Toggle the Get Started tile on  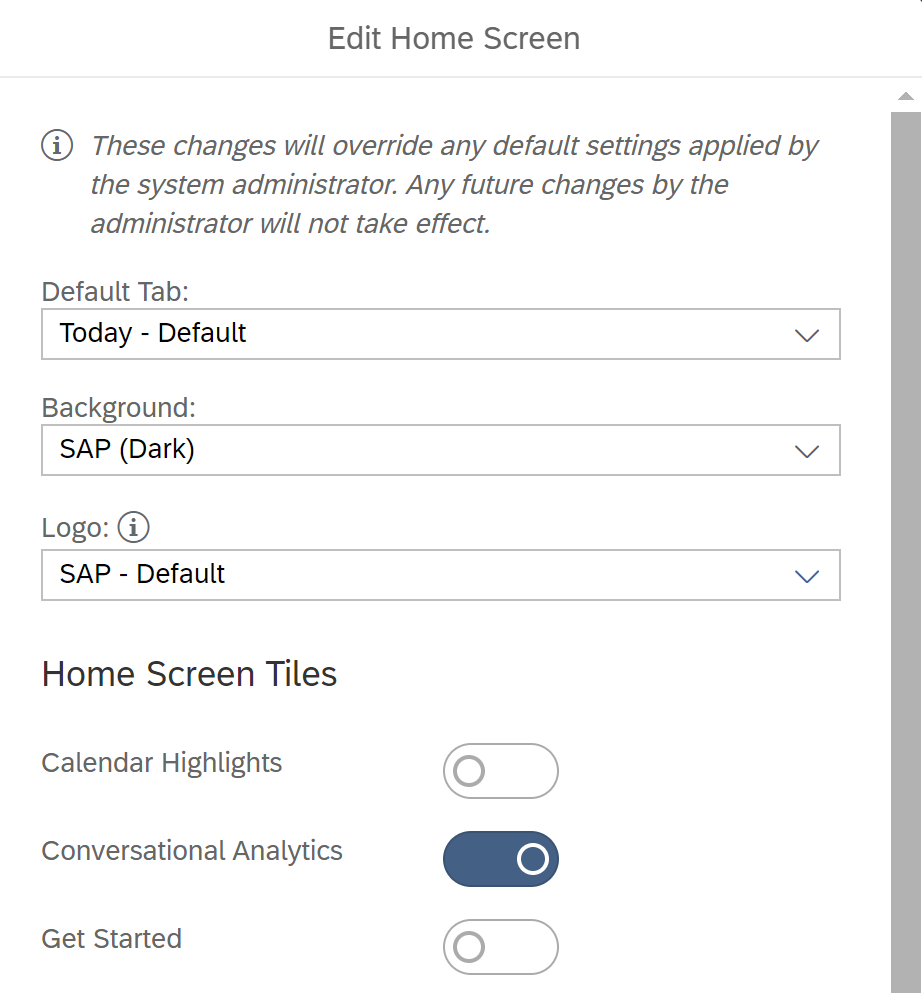[x=500, y=947]
